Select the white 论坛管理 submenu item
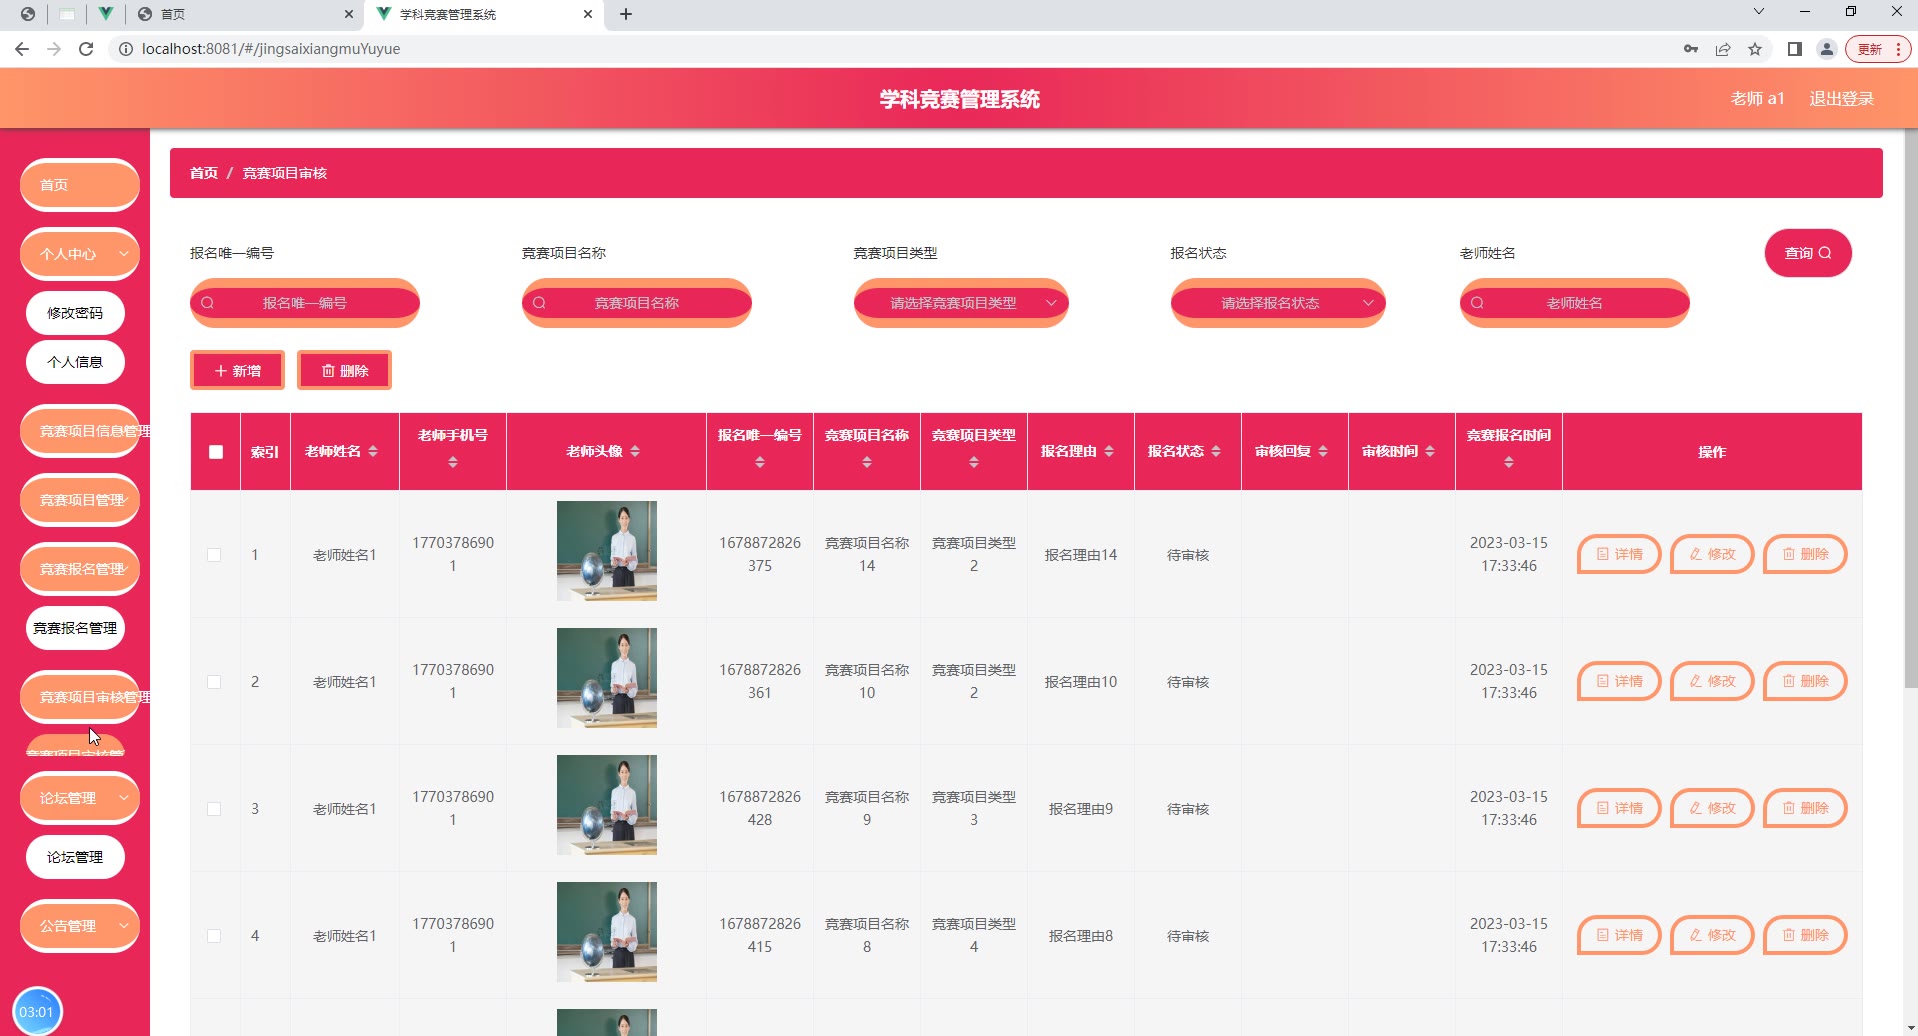Viewport: 1918px width, 1036px height. (x=75, y=857)
